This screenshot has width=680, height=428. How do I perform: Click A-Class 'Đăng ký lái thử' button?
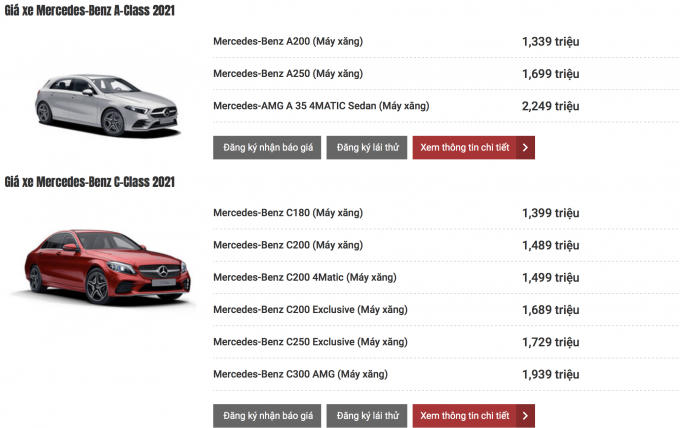tap(367, 148)
